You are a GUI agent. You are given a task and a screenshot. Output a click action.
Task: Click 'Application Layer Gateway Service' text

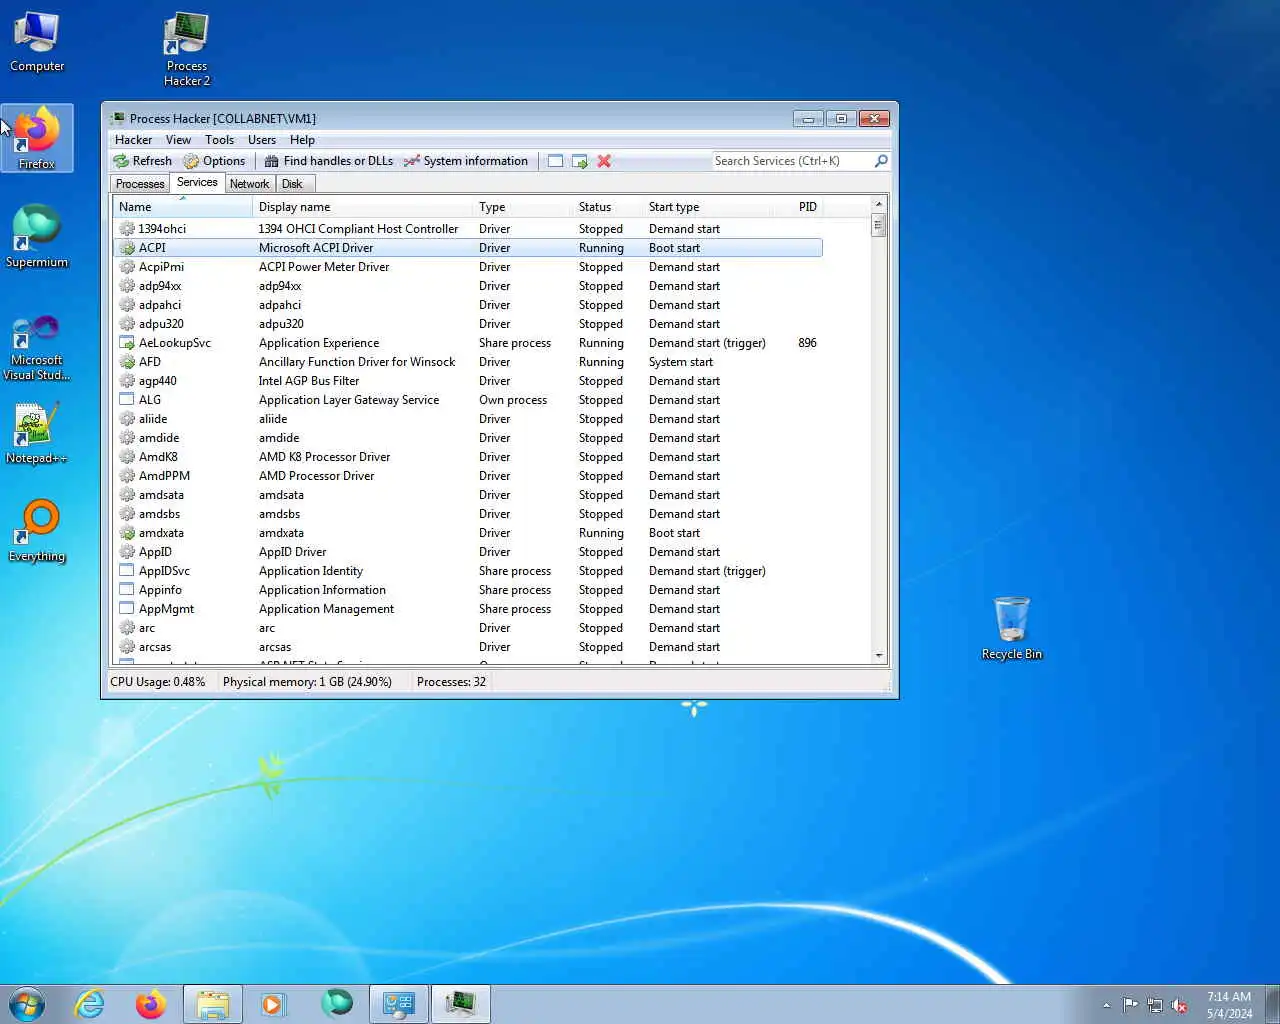349,400
